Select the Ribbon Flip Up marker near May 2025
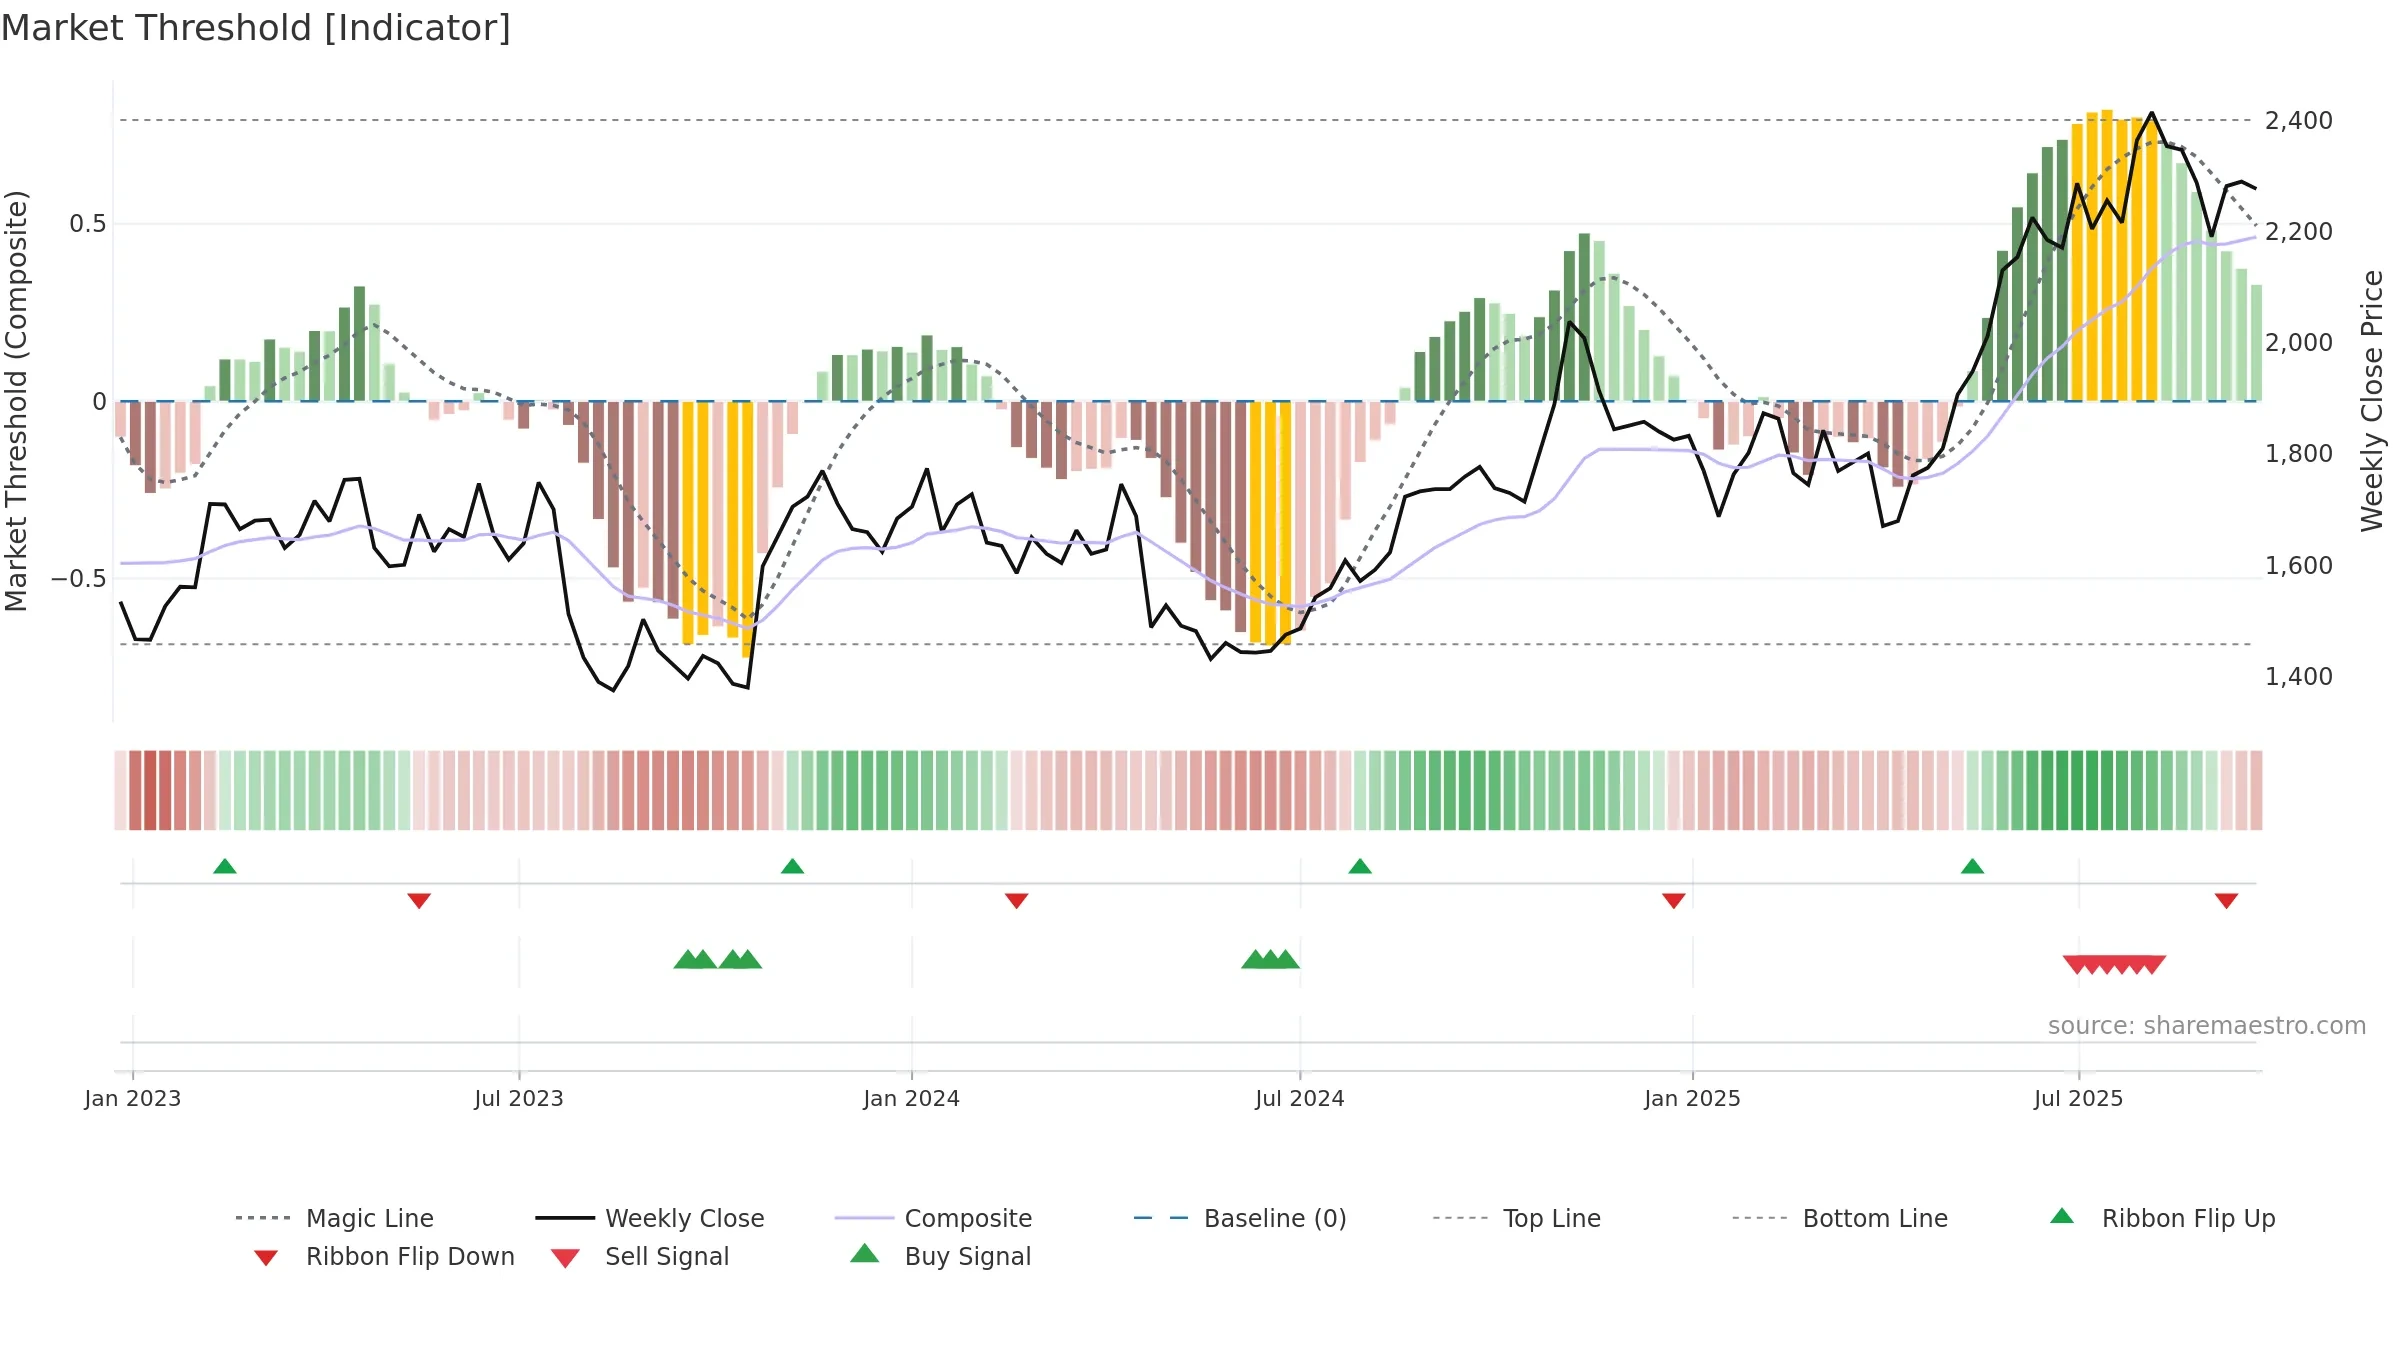The image size is (2400, 1350). 1972,866
